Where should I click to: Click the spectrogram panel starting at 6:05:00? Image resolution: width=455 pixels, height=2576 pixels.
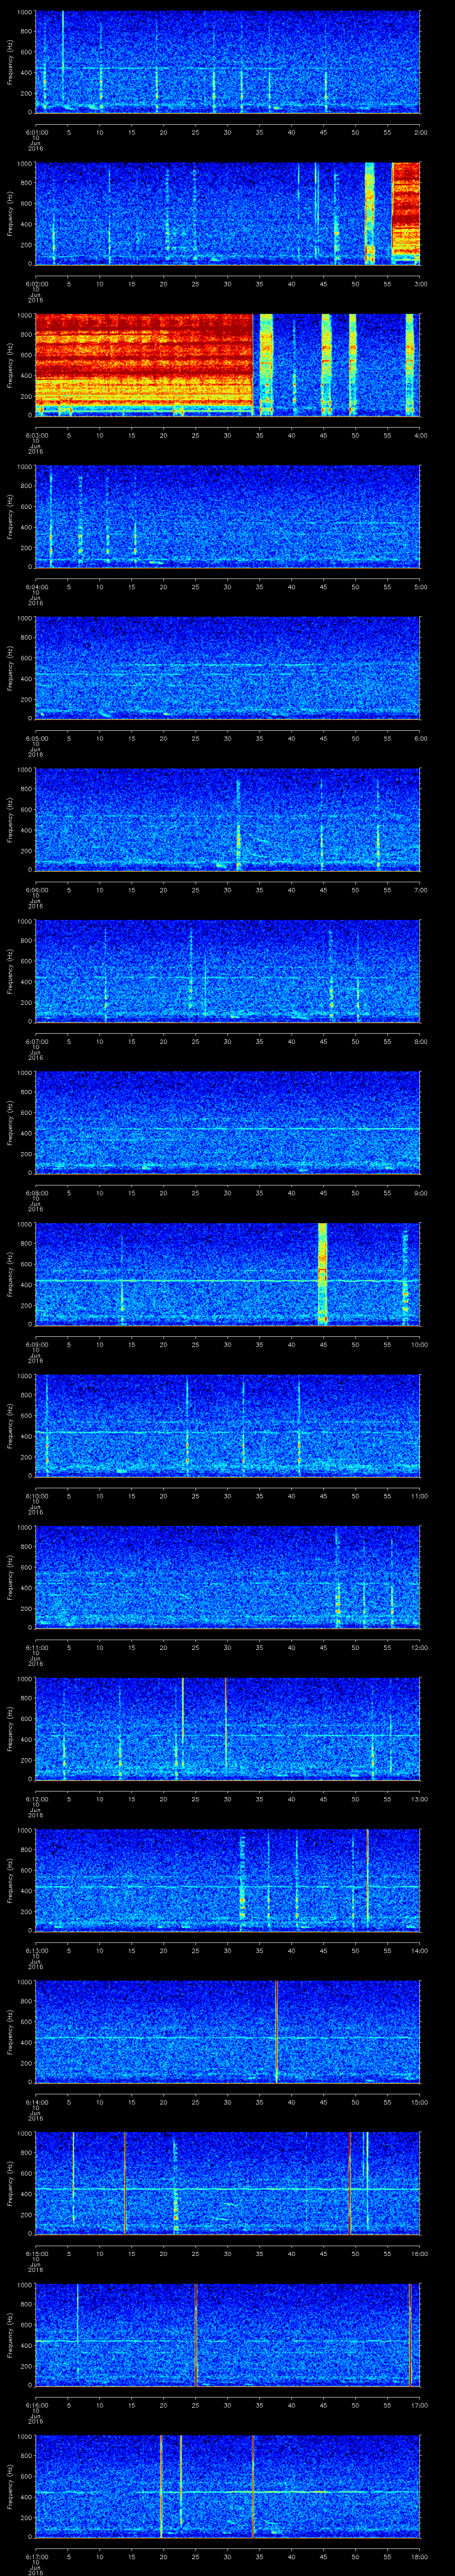coord(228,668)
